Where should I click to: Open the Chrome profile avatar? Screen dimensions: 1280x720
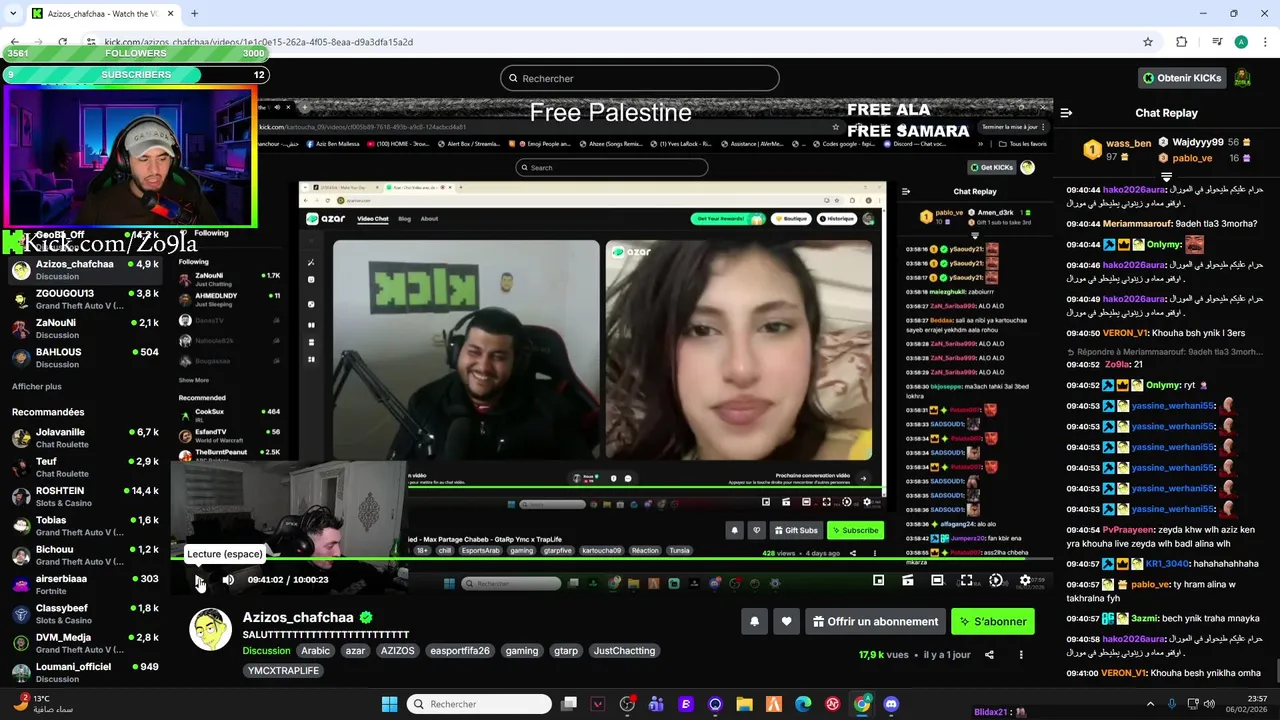1241,42
